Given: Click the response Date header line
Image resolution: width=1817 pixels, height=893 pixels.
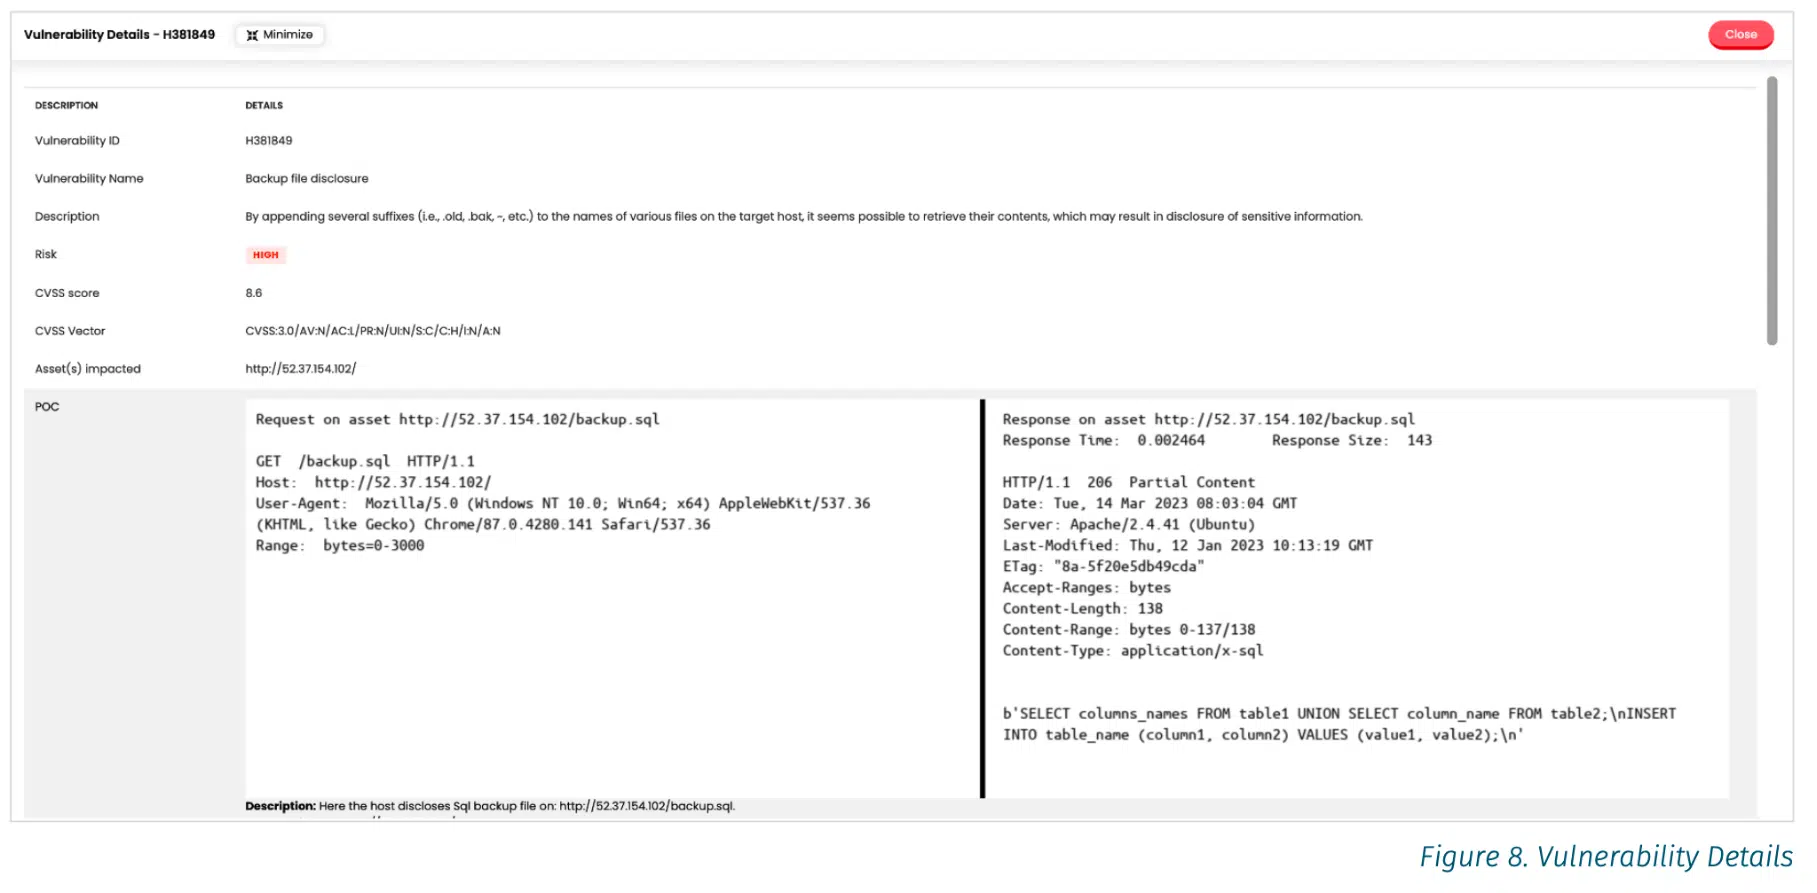Looking at the screenshot, I should [x=1150, y=504].
